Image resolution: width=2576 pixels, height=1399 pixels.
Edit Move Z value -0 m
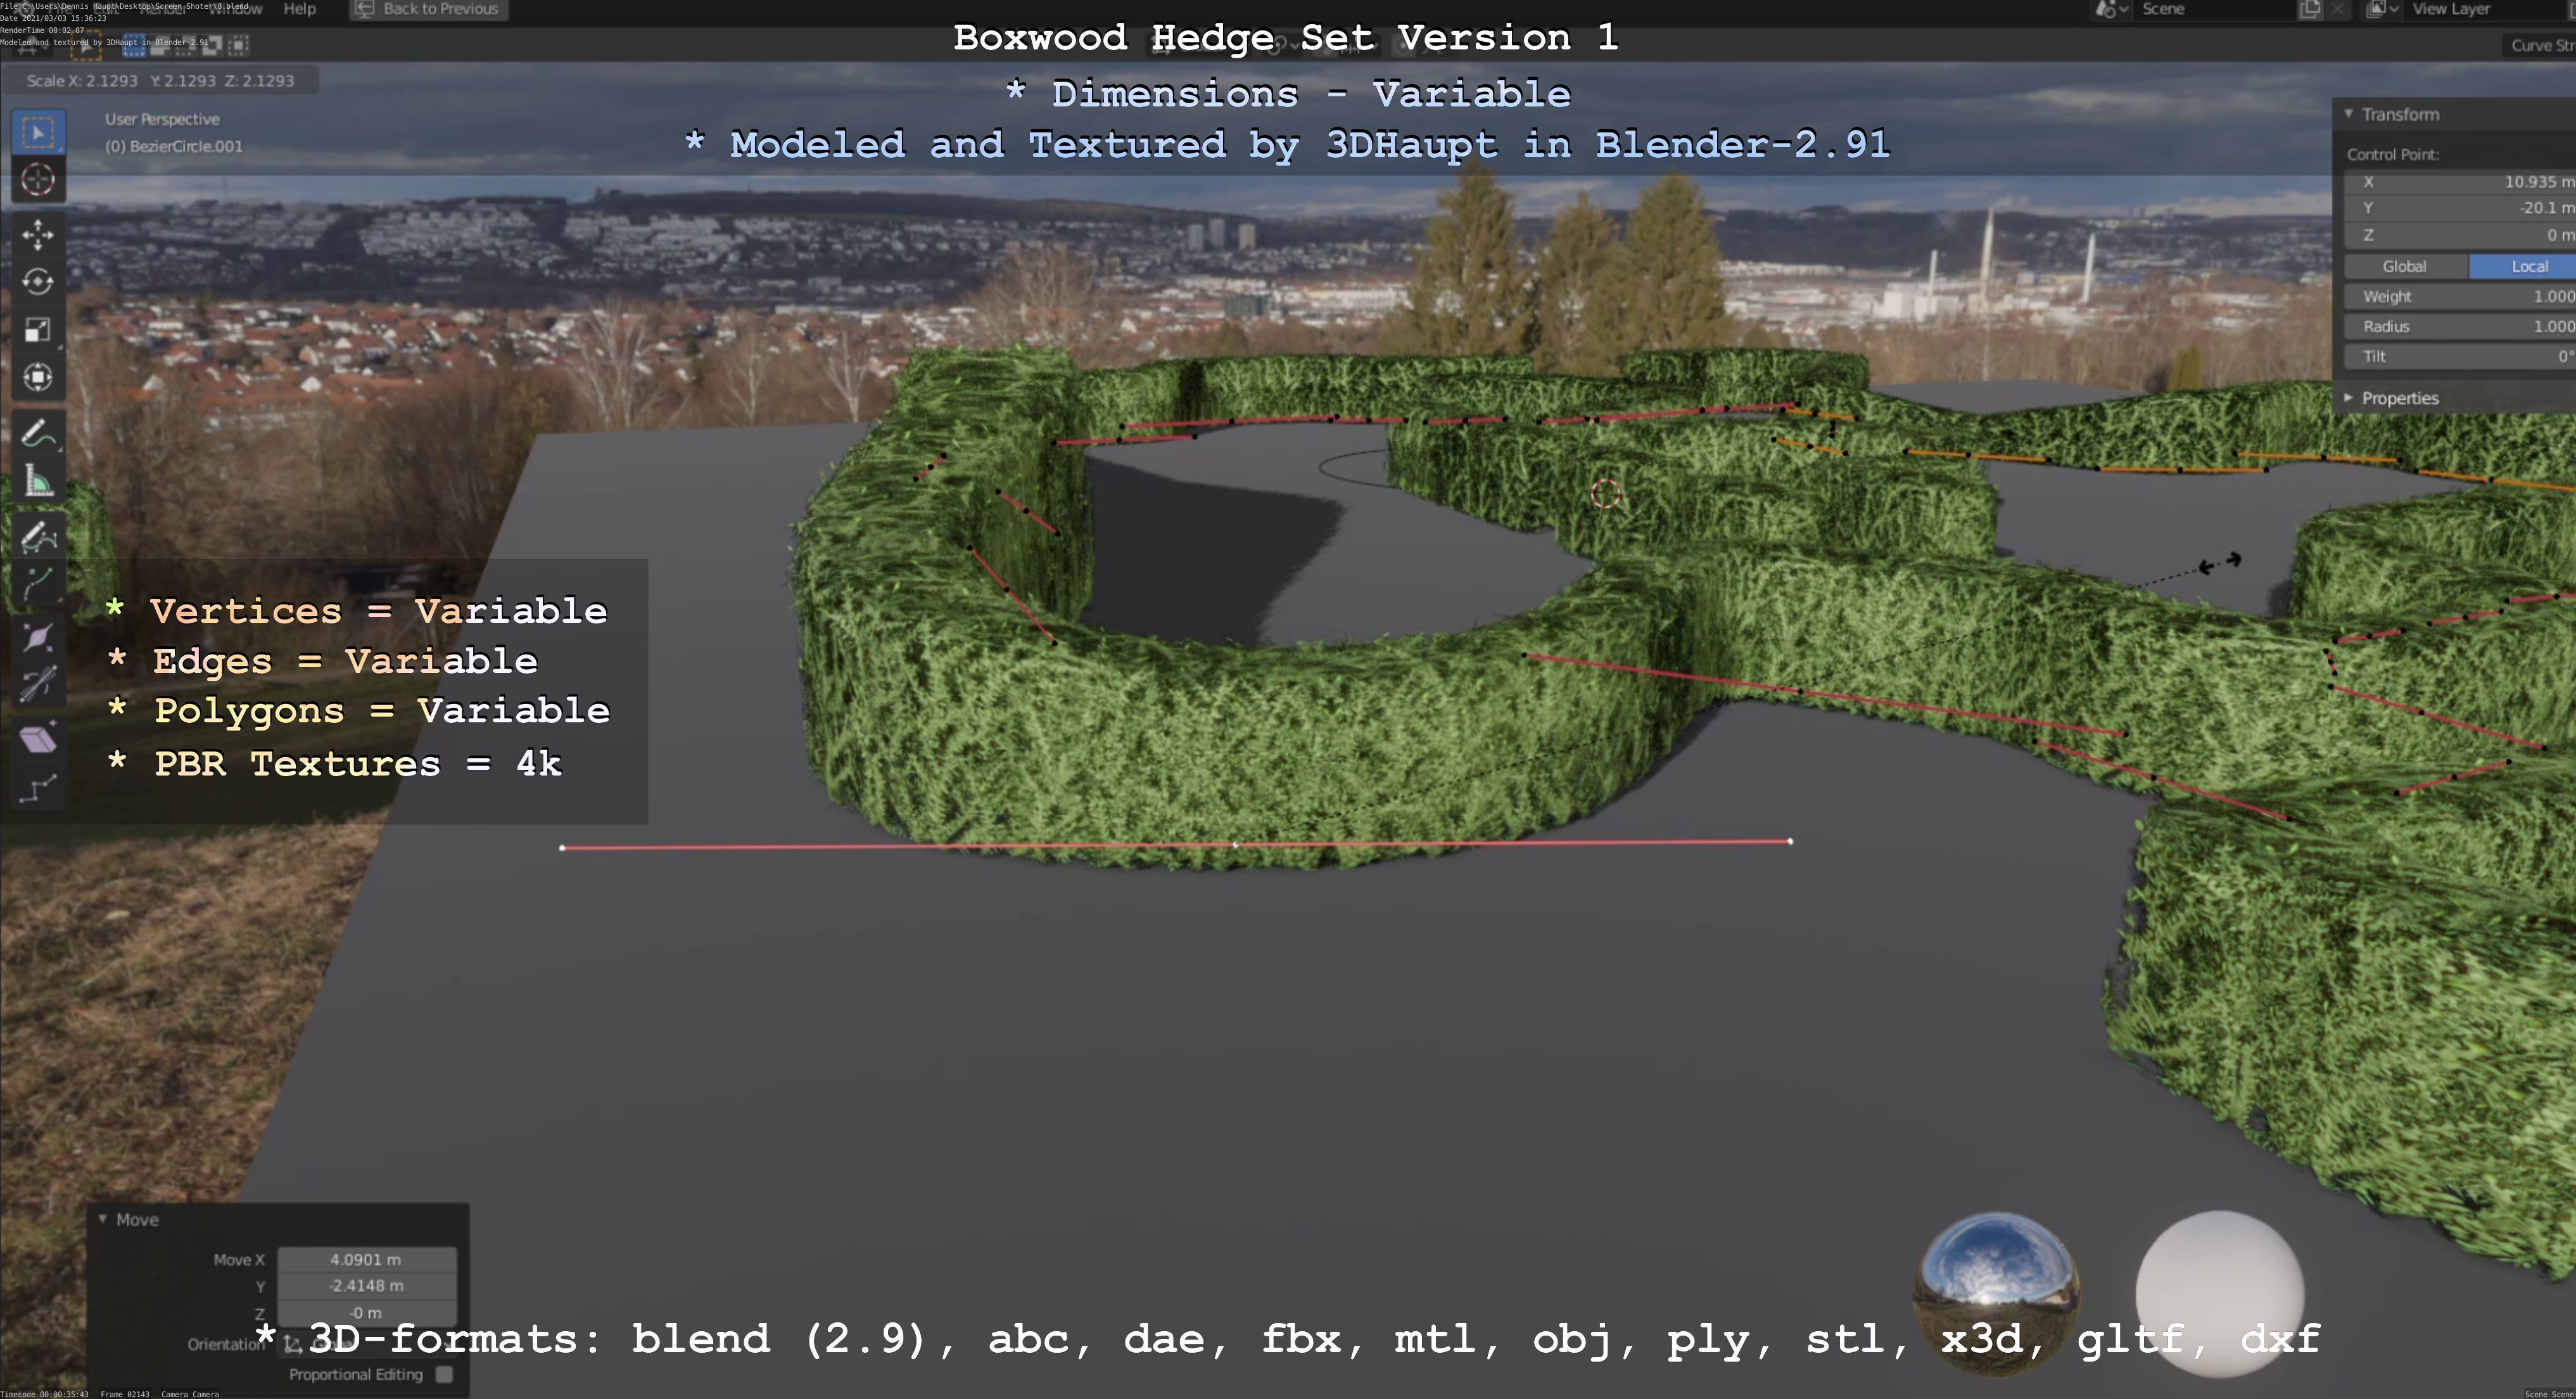pos(366,1312)
